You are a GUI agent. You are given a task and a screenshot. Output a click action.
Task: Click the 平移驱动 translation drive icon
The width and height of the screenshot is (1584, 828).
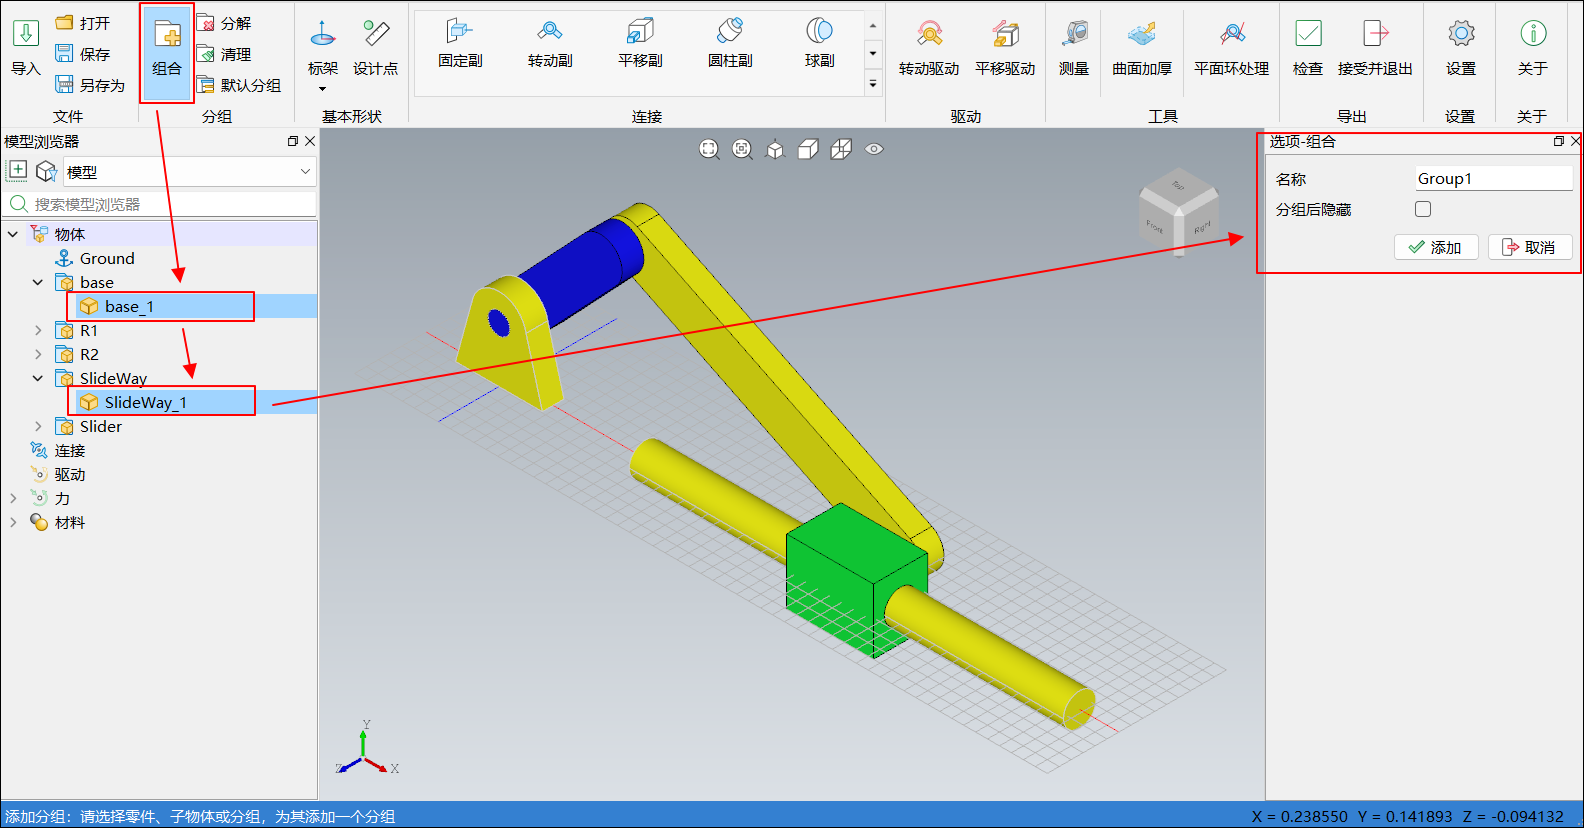1005,50
